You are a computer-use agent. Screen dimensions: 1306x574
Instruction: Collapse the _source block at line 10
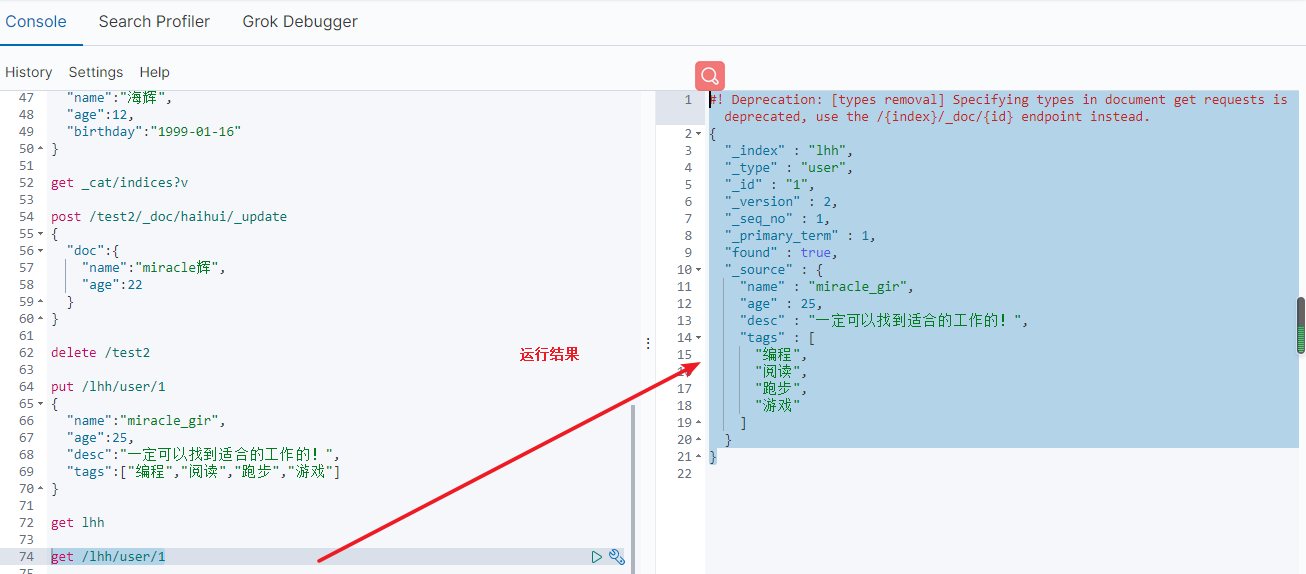[x=698, y=270]
